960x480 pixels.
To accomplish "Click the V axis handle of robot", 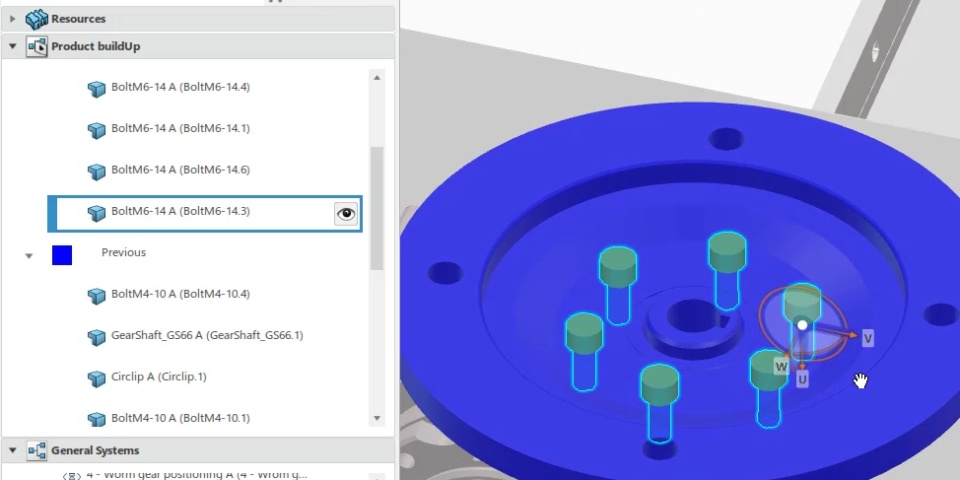I will coord(868,338).
